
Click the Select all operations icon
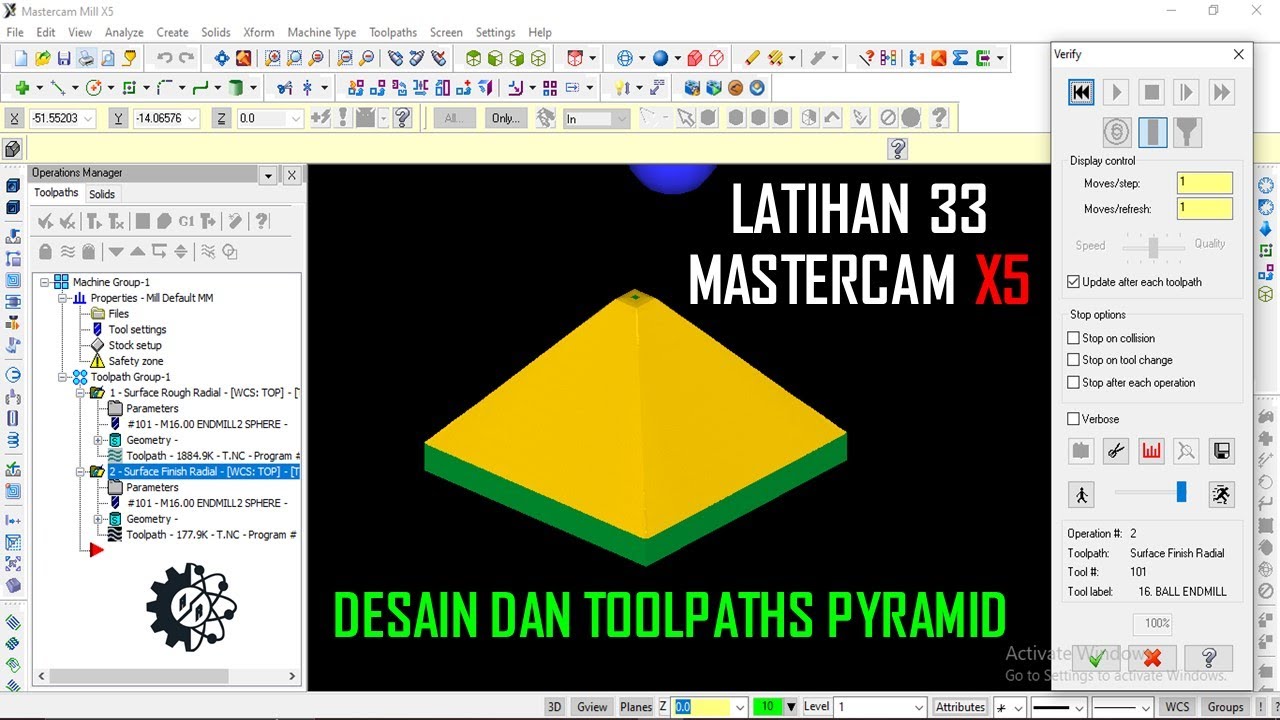pos(45,222)
